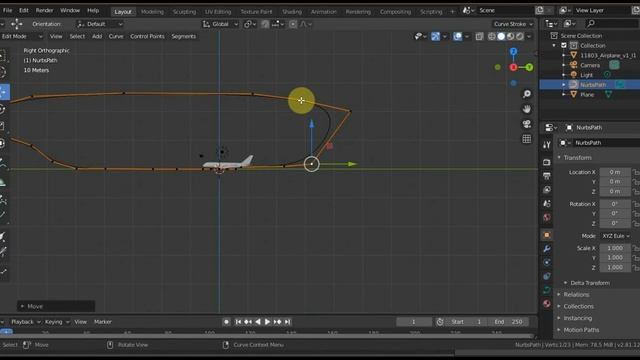Toggle snapping magnet in the header
The height and width of the screenshot is (360, 640).
click(265, 24)
